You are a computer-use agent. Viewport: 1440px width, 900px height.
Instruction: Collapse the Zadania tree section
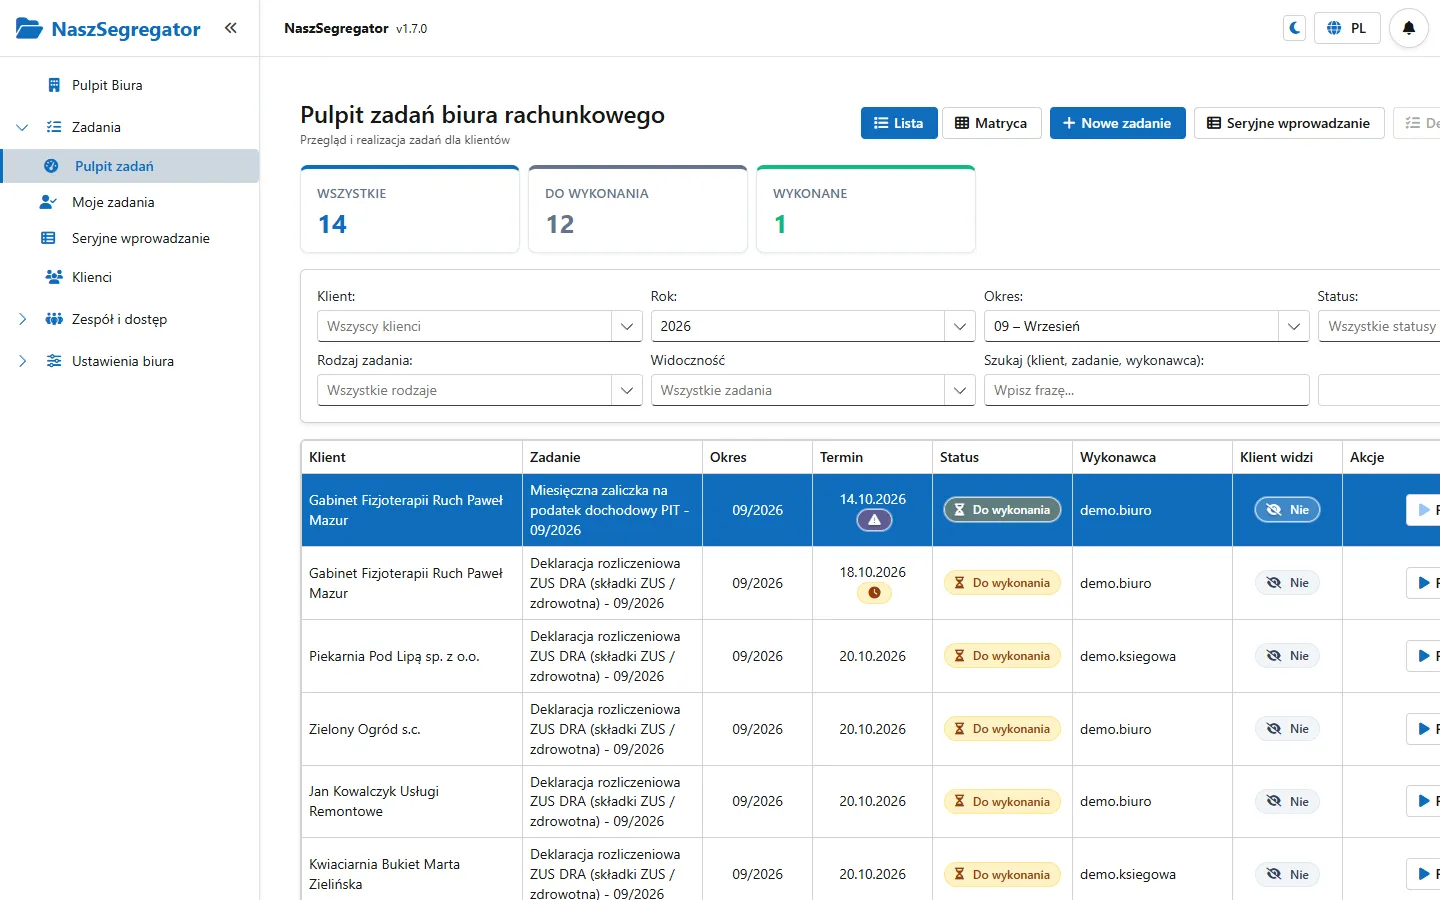pos(22,127)
